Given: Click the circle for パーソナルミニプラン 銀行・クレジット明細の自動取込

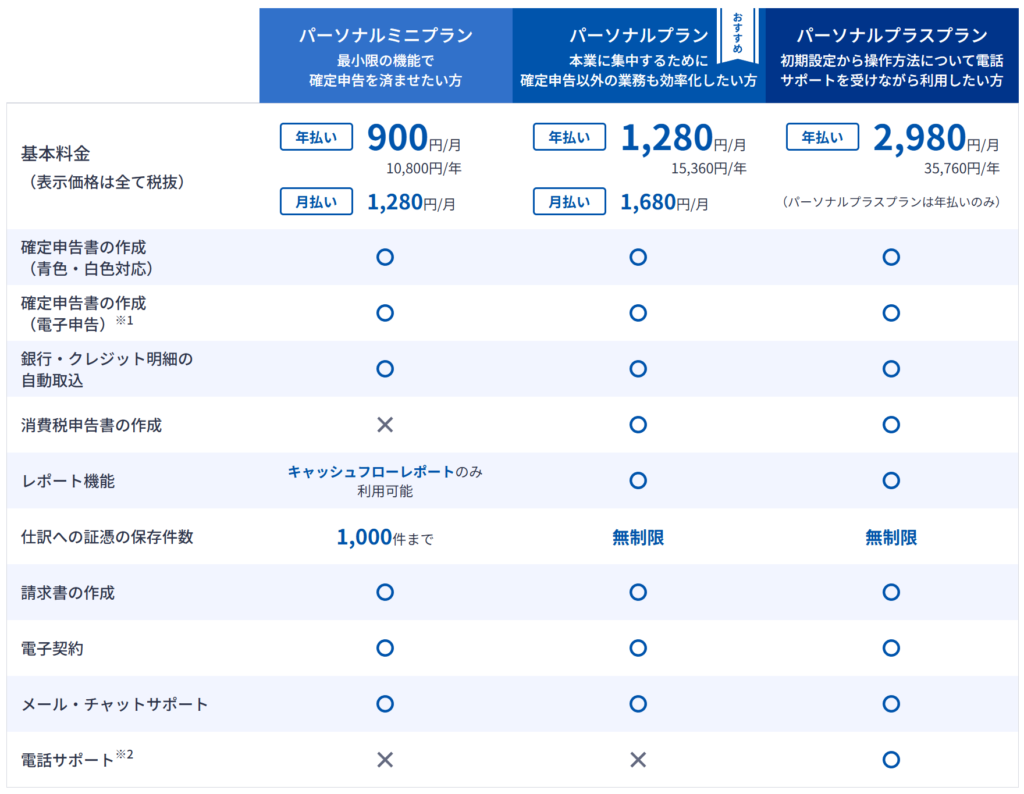Looking at the screenshot, I should [385, 369].
